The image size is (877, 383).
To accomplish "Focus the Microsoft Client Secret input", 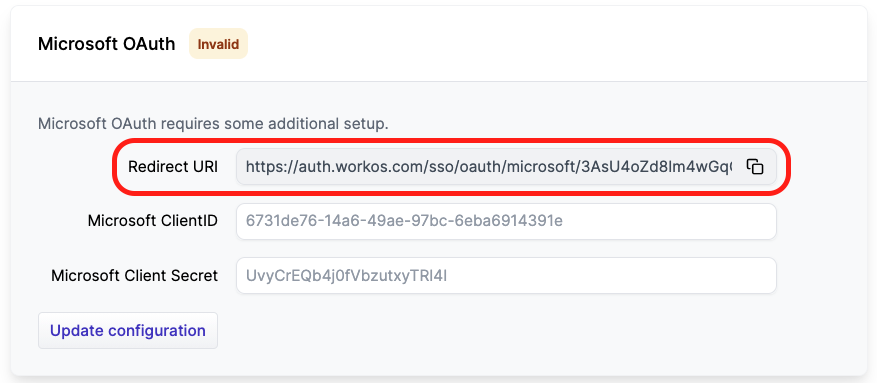I will (x=506, y=275).
